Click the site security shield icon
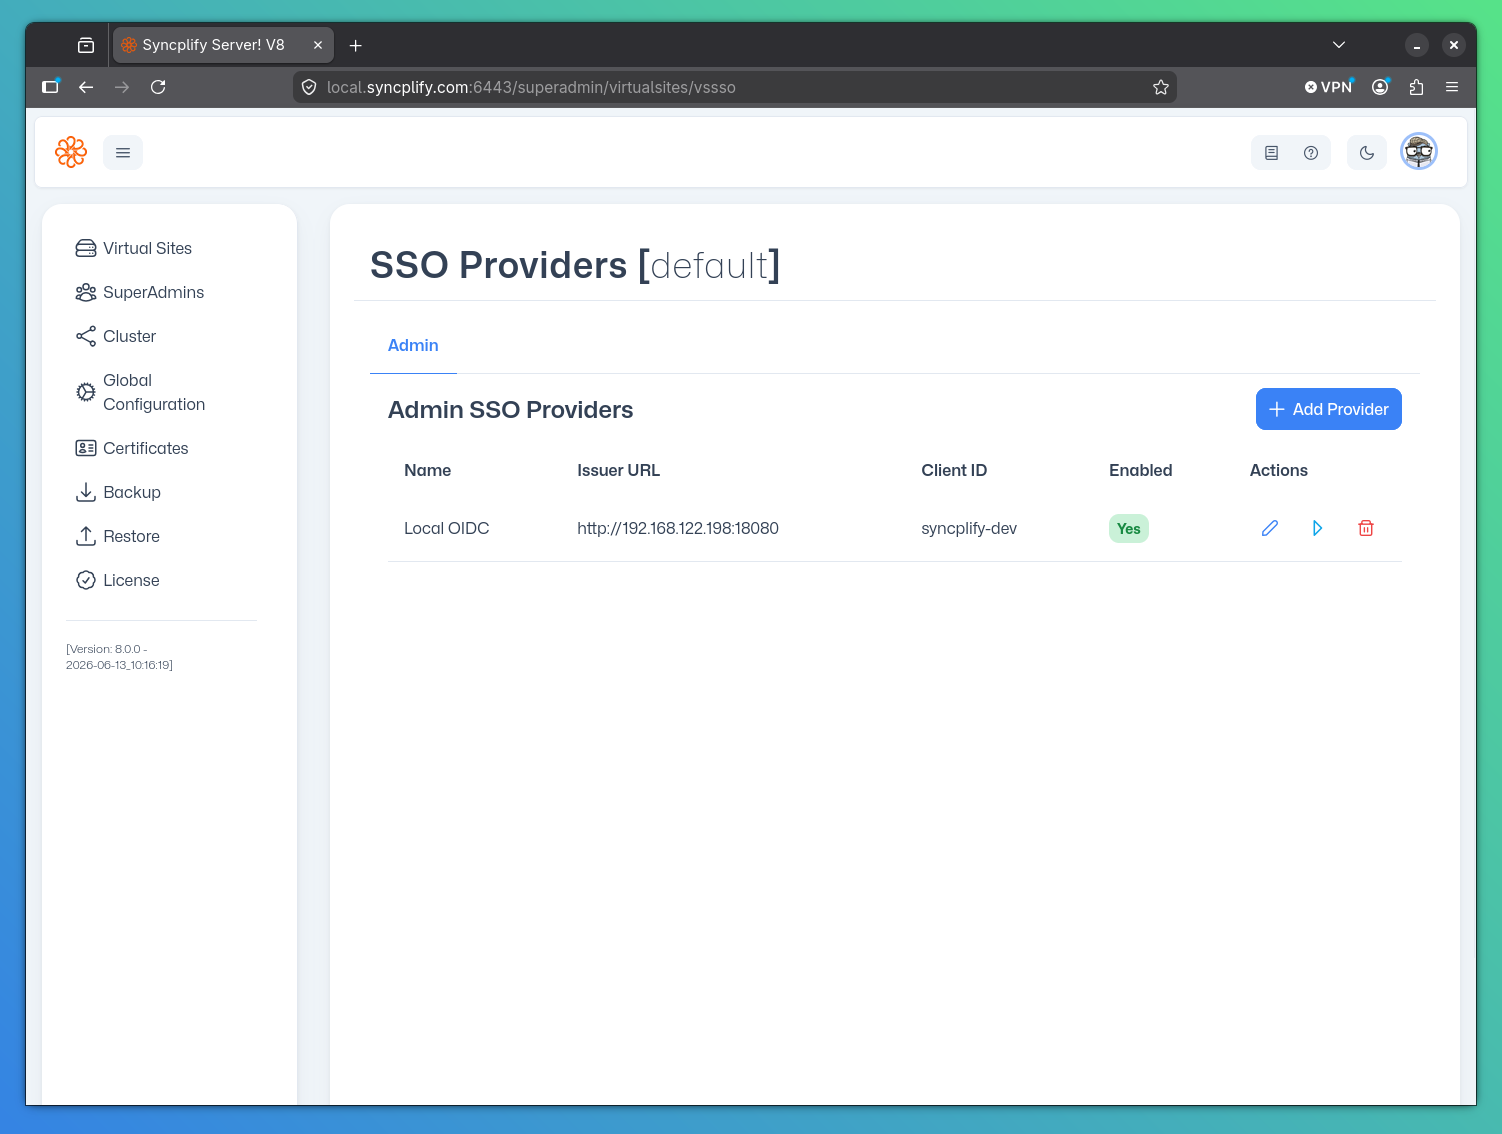The width and height of the screenshot is (1502, 1134). point(309,87)
